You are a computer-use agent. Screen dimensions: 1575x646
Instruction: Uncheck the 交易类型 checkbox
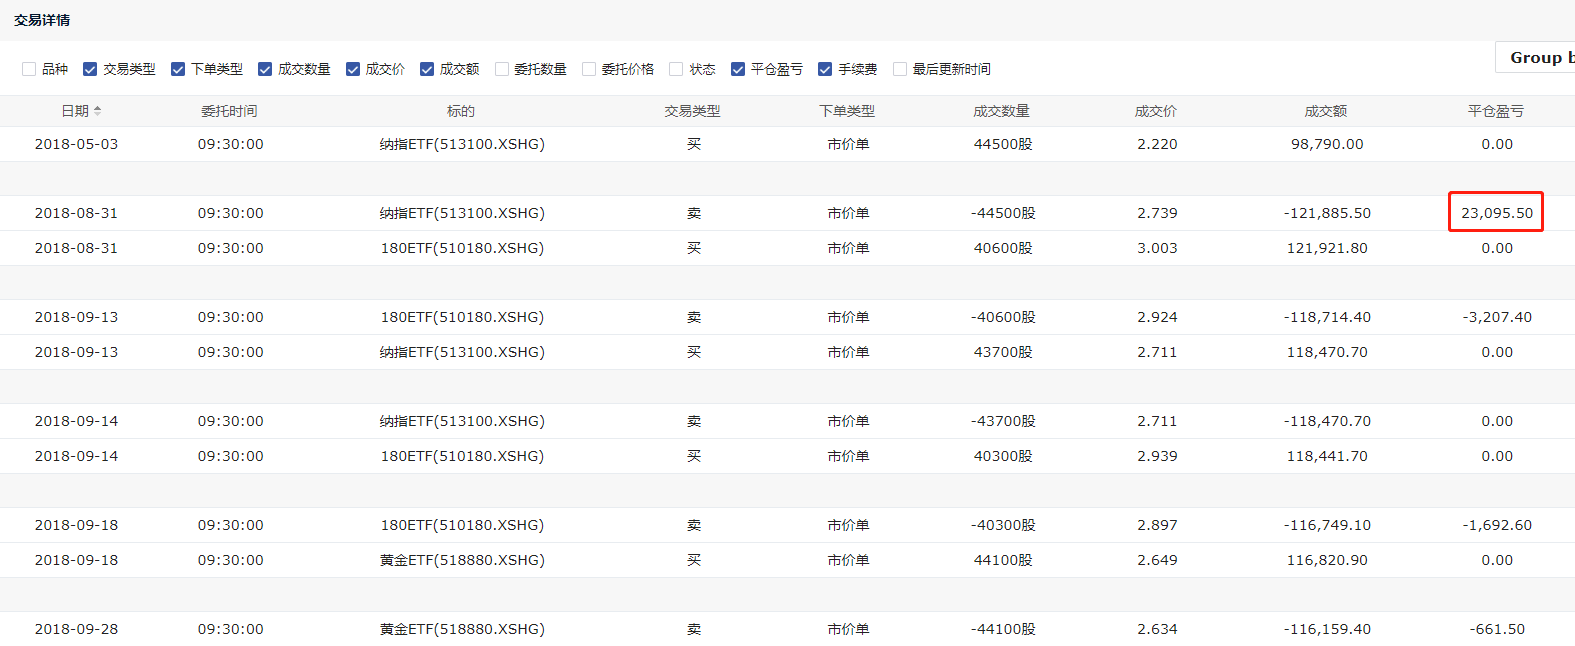click(90, 69)
